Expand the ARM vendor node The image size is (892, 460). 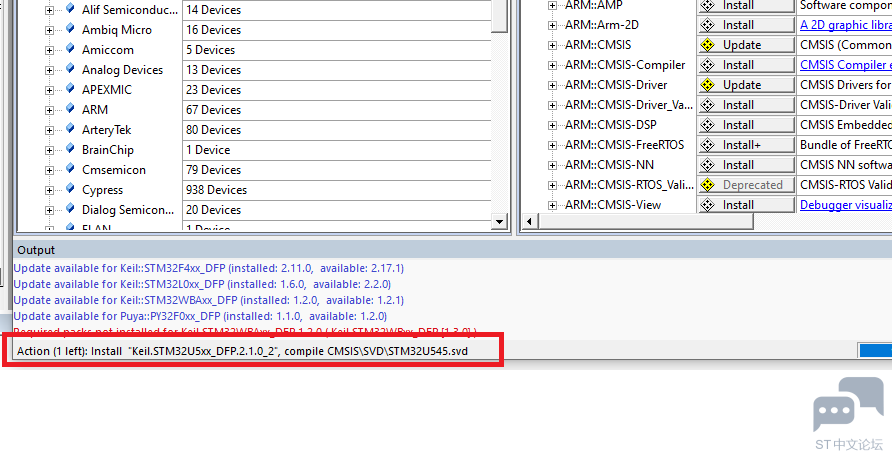pos(49,110)
